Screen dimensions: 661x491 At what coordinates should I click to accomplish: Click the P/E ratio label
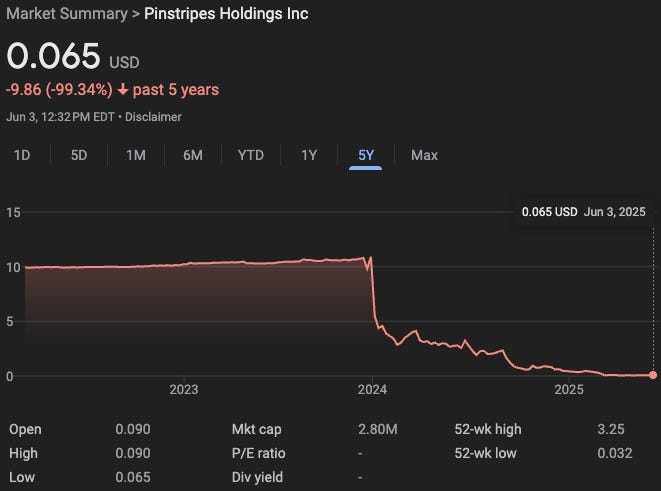[258, 453]
